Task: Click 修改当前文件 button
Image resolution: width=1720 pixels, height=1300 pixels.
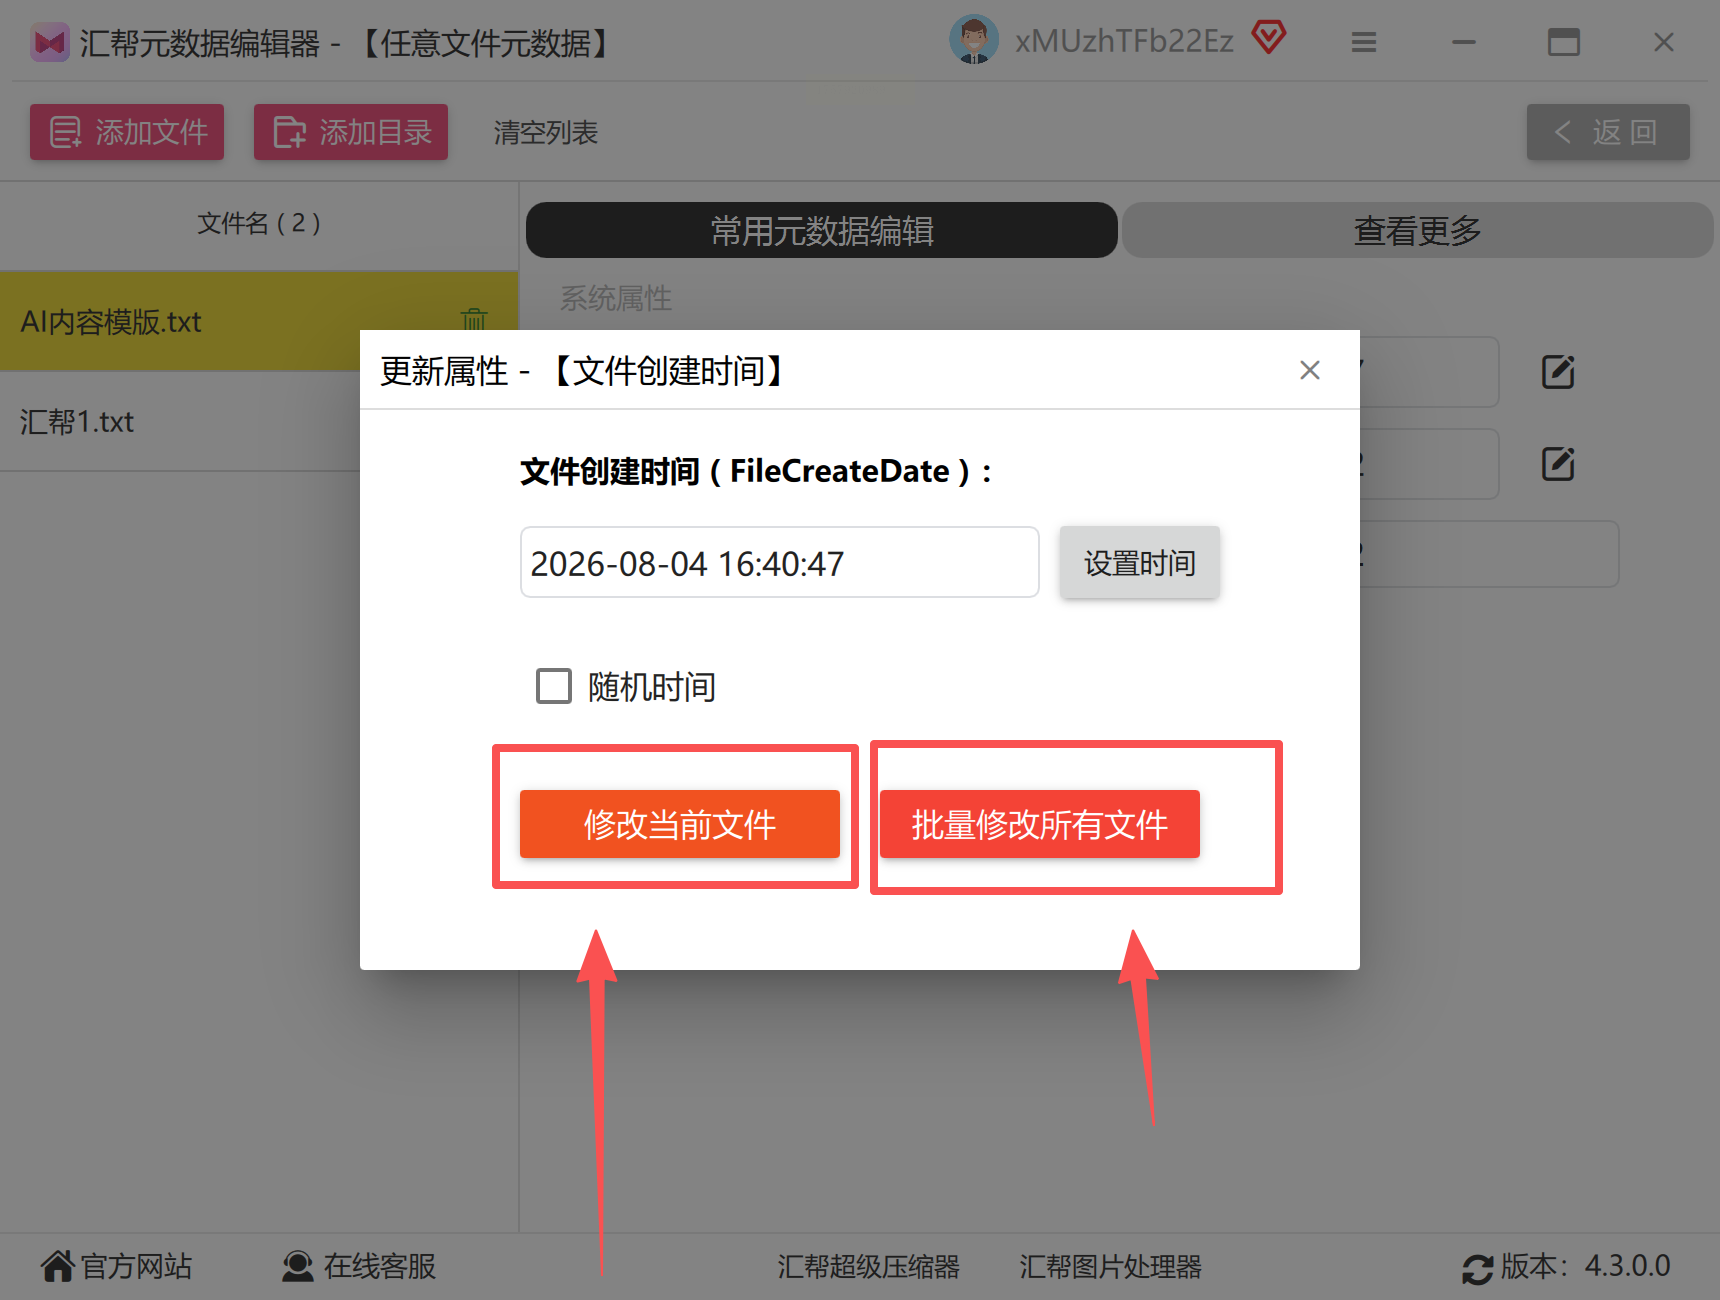Action: pyautogui.click(x=679, y=824)
